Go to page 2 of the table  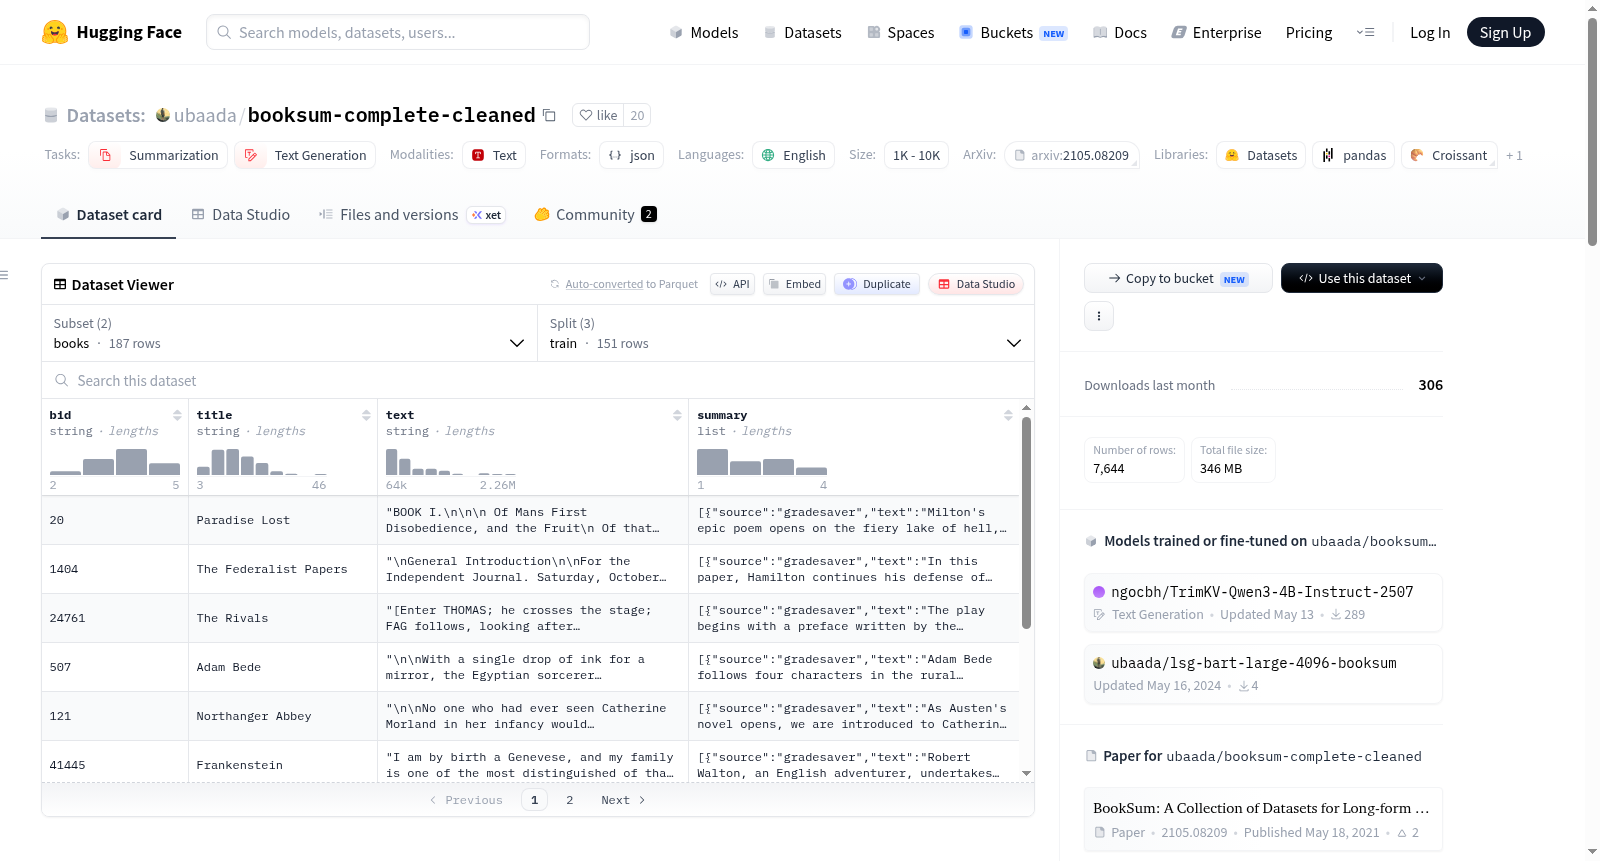(570, 800)
